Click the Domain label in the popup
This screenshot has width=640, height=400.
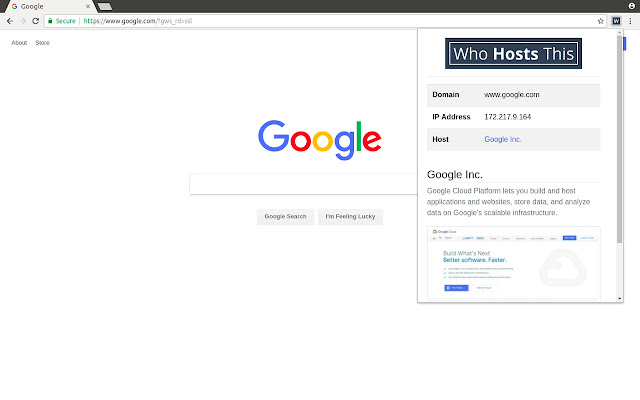(446, 95)
